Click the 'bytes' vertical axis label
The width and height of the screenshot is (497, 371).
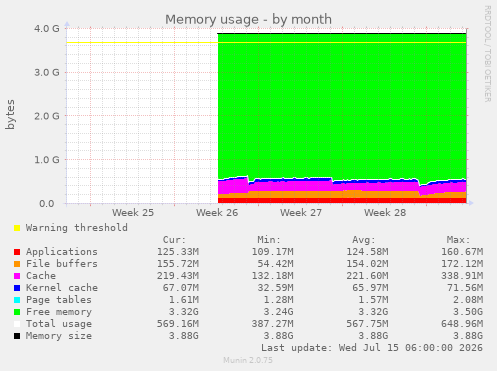(10, 114)
